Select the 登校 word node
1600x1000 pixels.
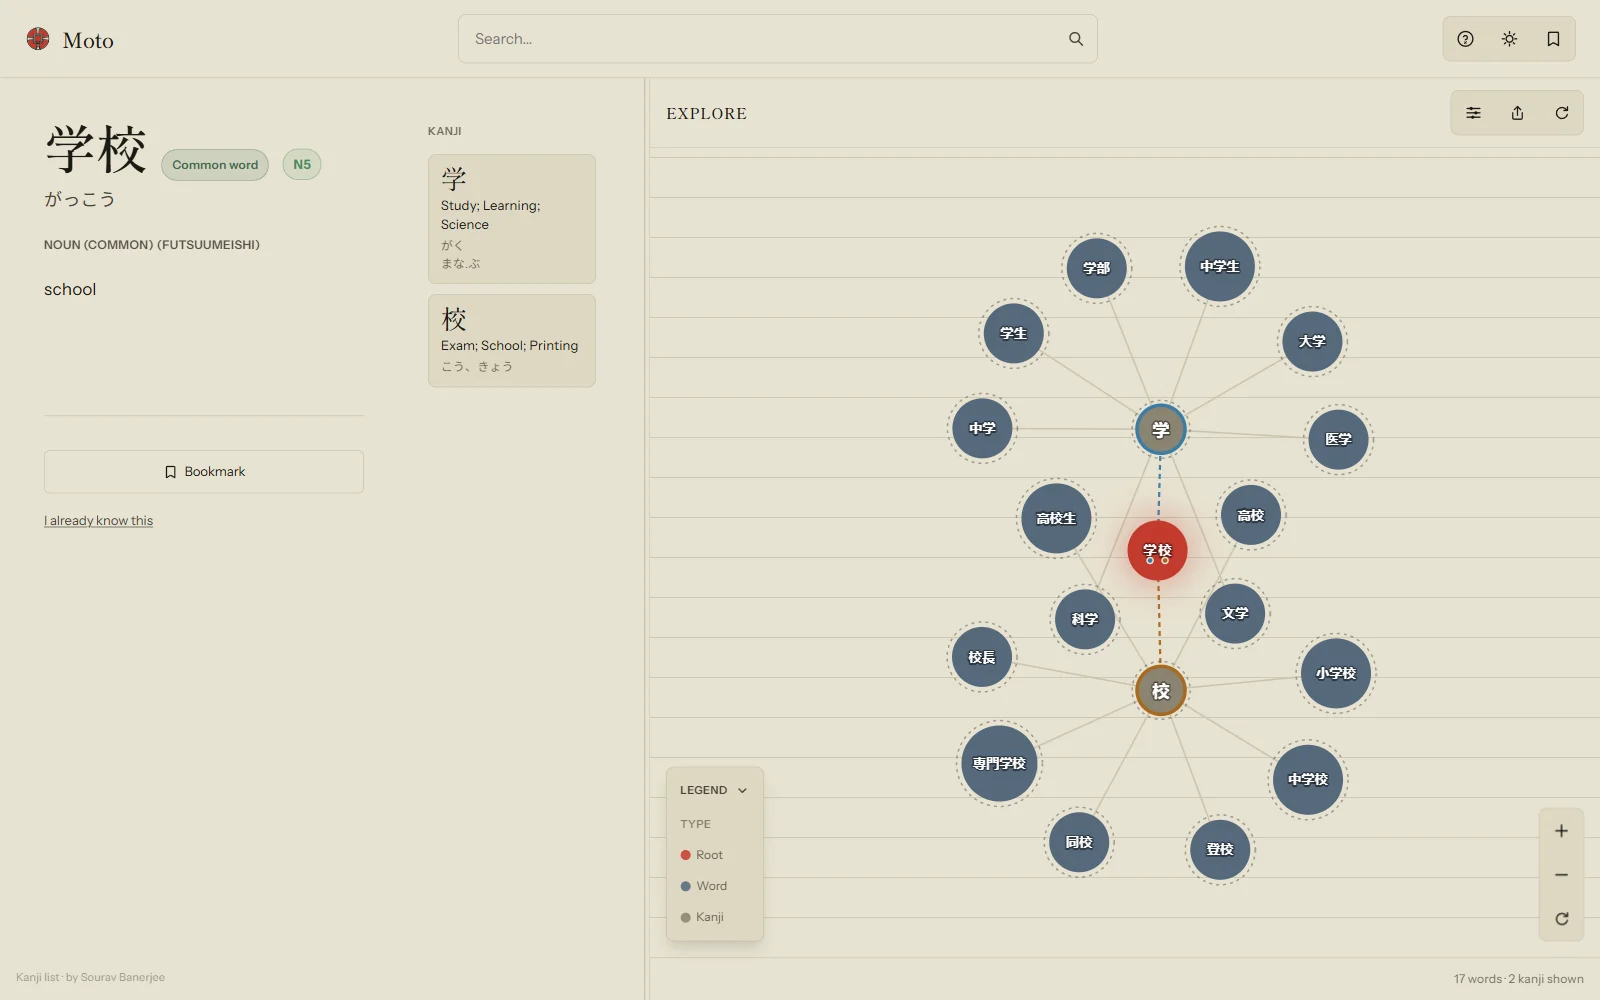click(x=1220, y=849)
